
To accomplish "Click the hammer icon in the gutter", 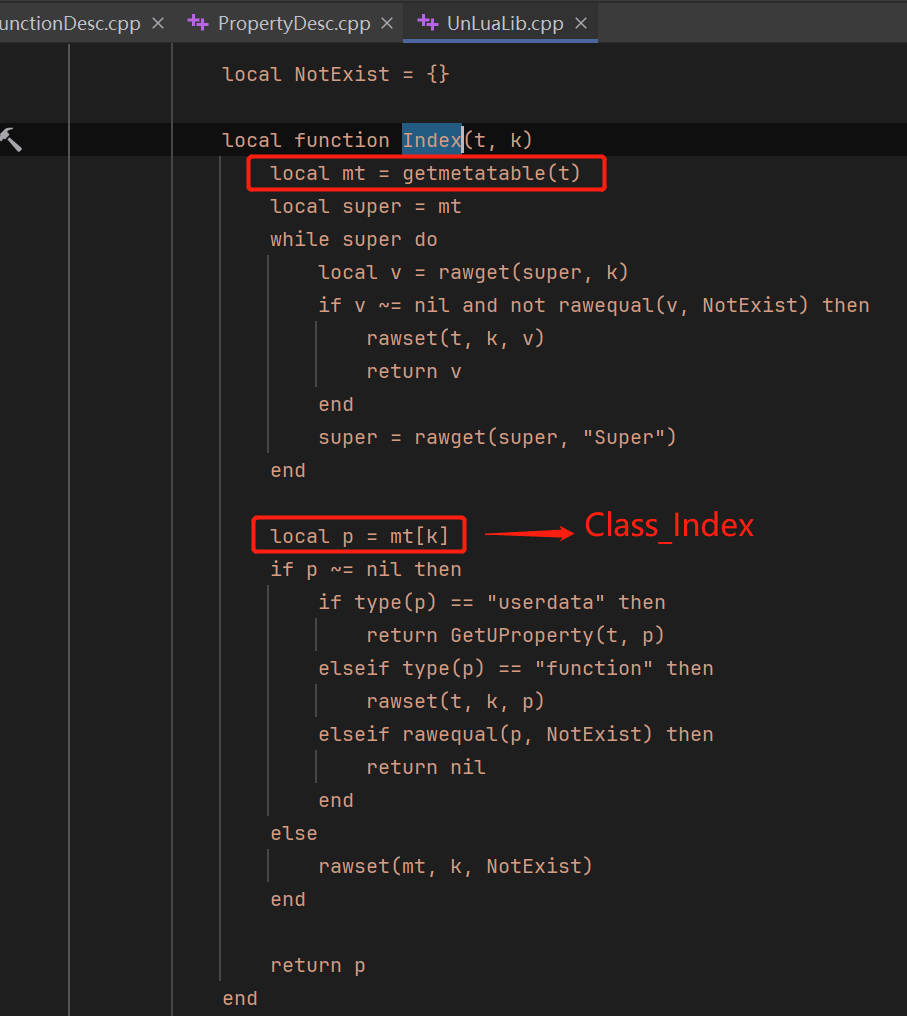I will (10, 140).
